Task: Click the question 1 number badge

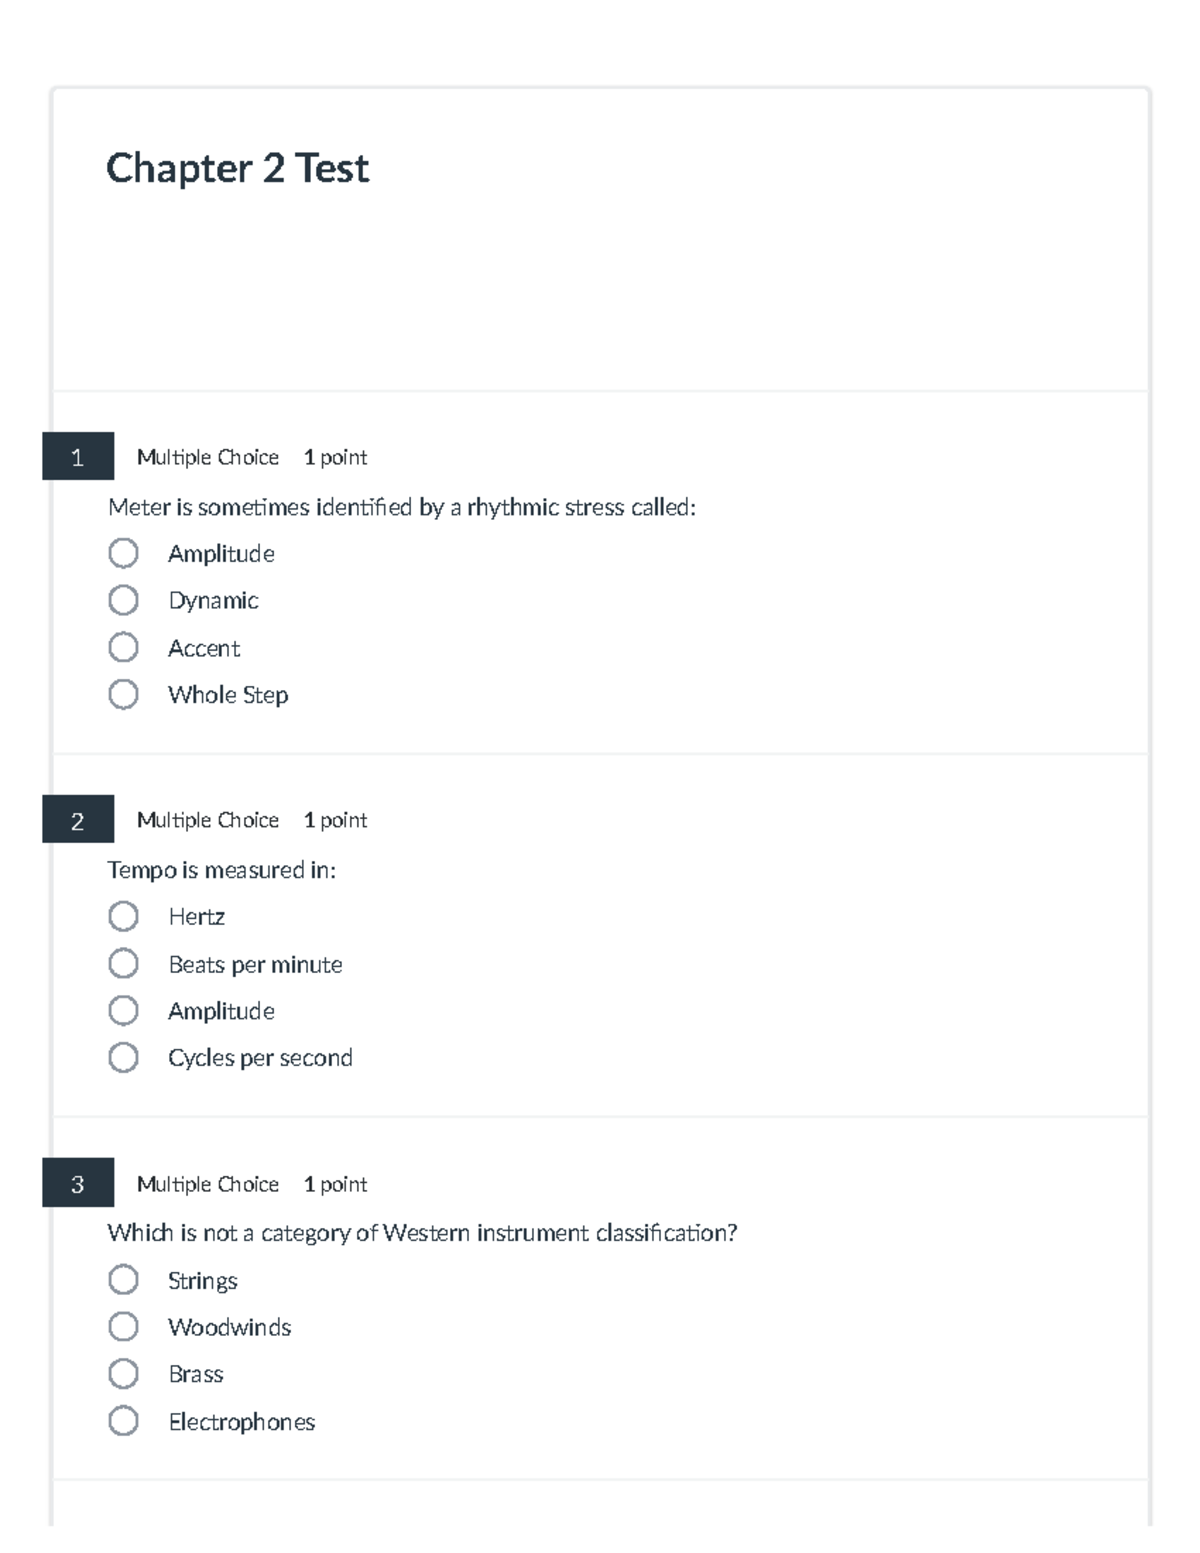Action: [78, 457]
